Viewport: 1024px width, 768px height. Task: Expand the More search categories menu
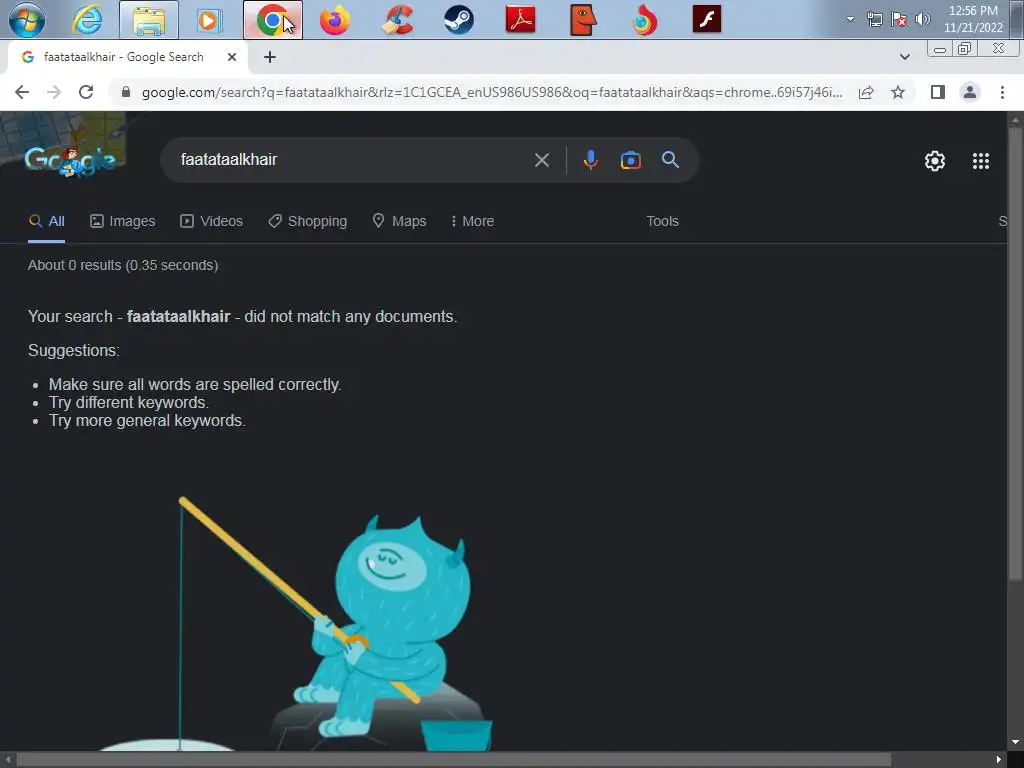point(472,221)
